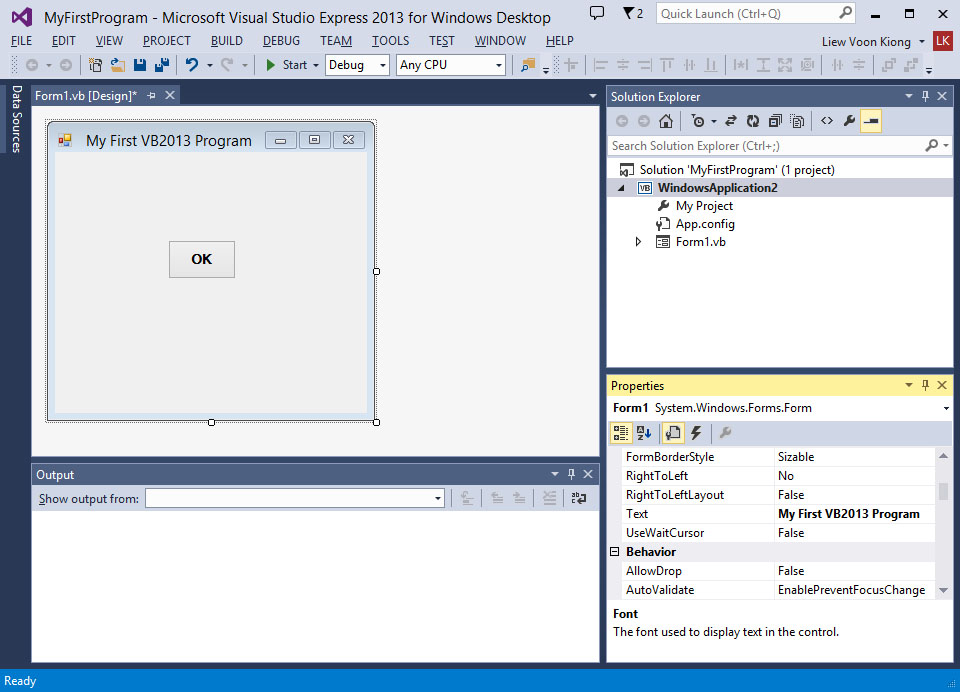Undo the last action
The height and width of the screenshot is (692, 960).
192,65
